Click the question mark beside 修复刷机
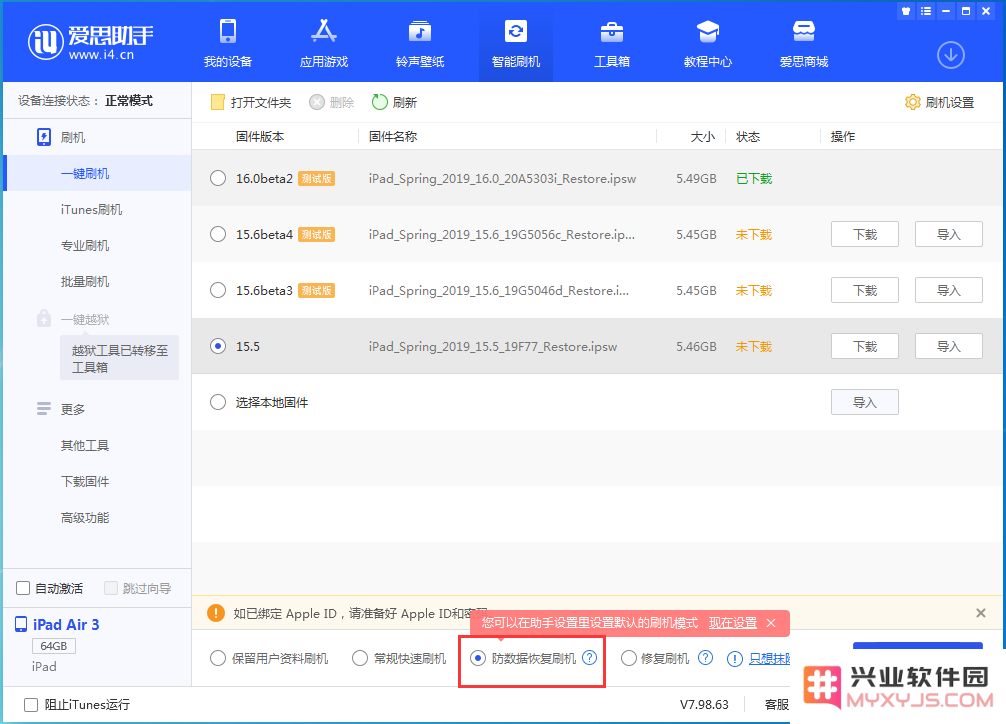Viewport: 1006px width, 724px height. point(705,658)
